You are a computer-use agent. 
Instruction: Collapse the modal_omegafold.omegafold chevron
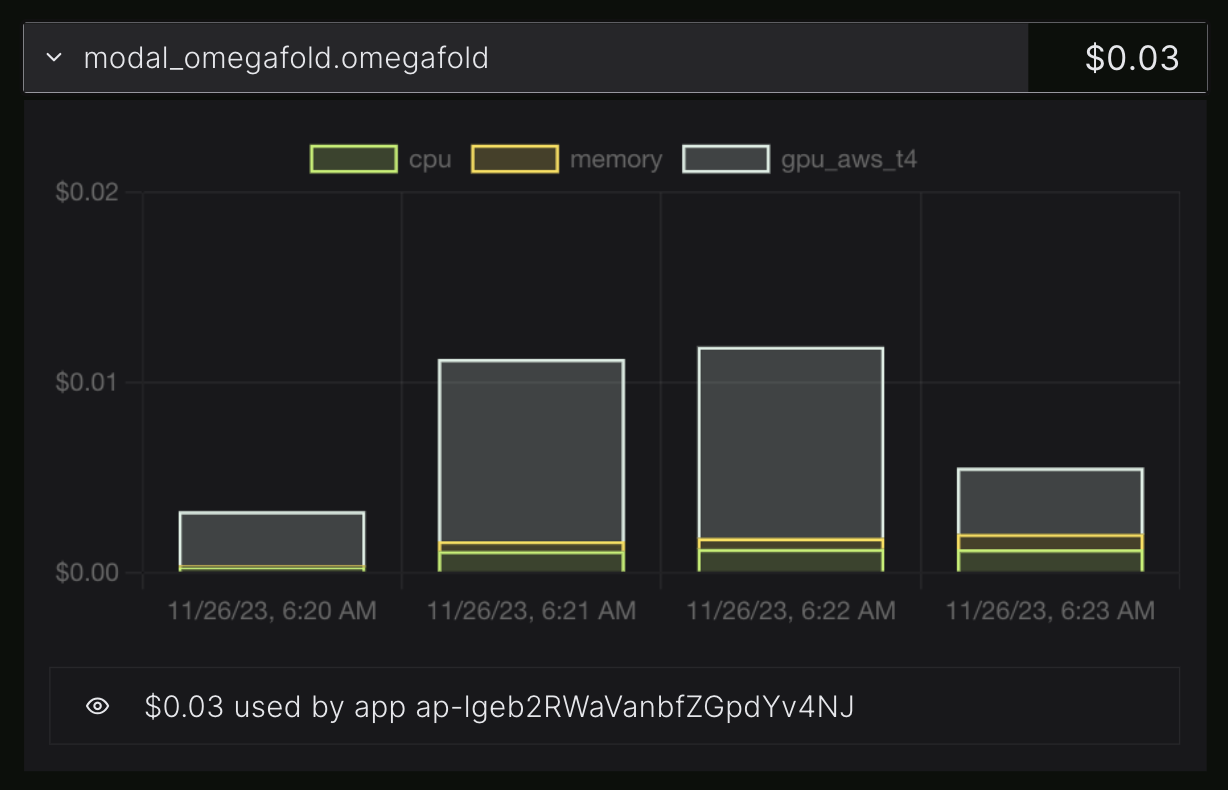click(54, 58)
